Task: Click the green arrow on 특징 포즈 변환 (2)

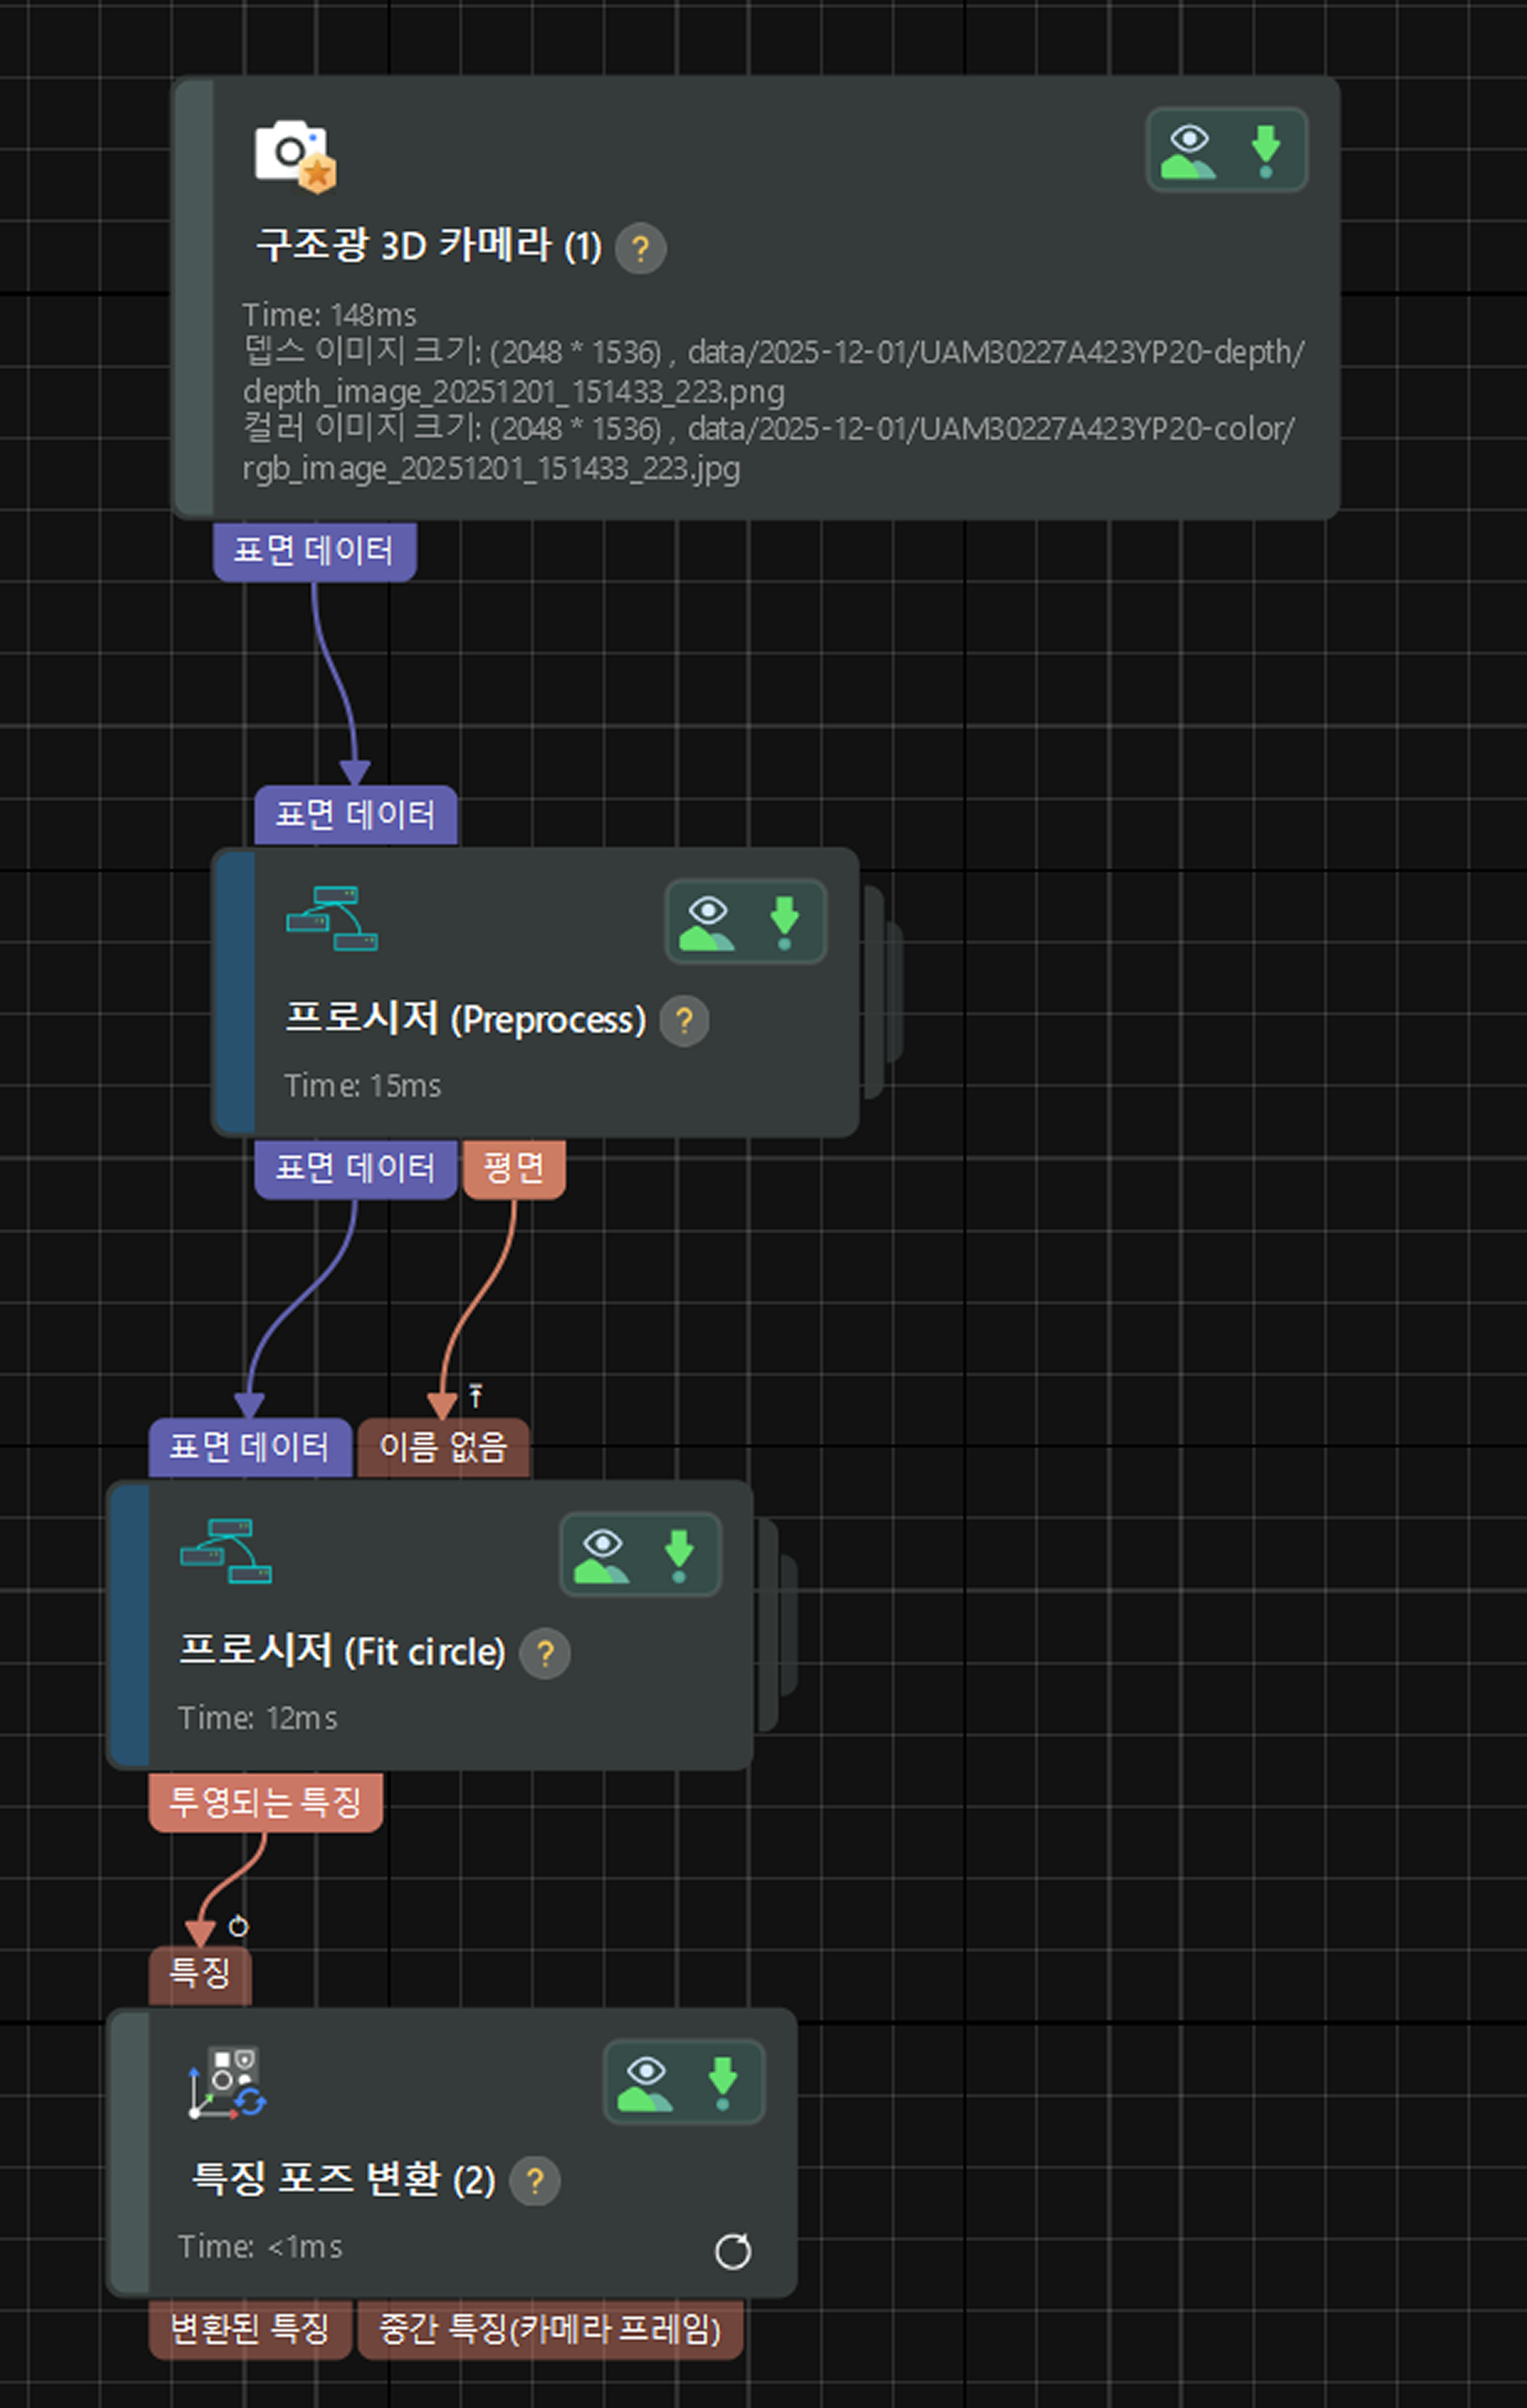Action: point(722,2083)
